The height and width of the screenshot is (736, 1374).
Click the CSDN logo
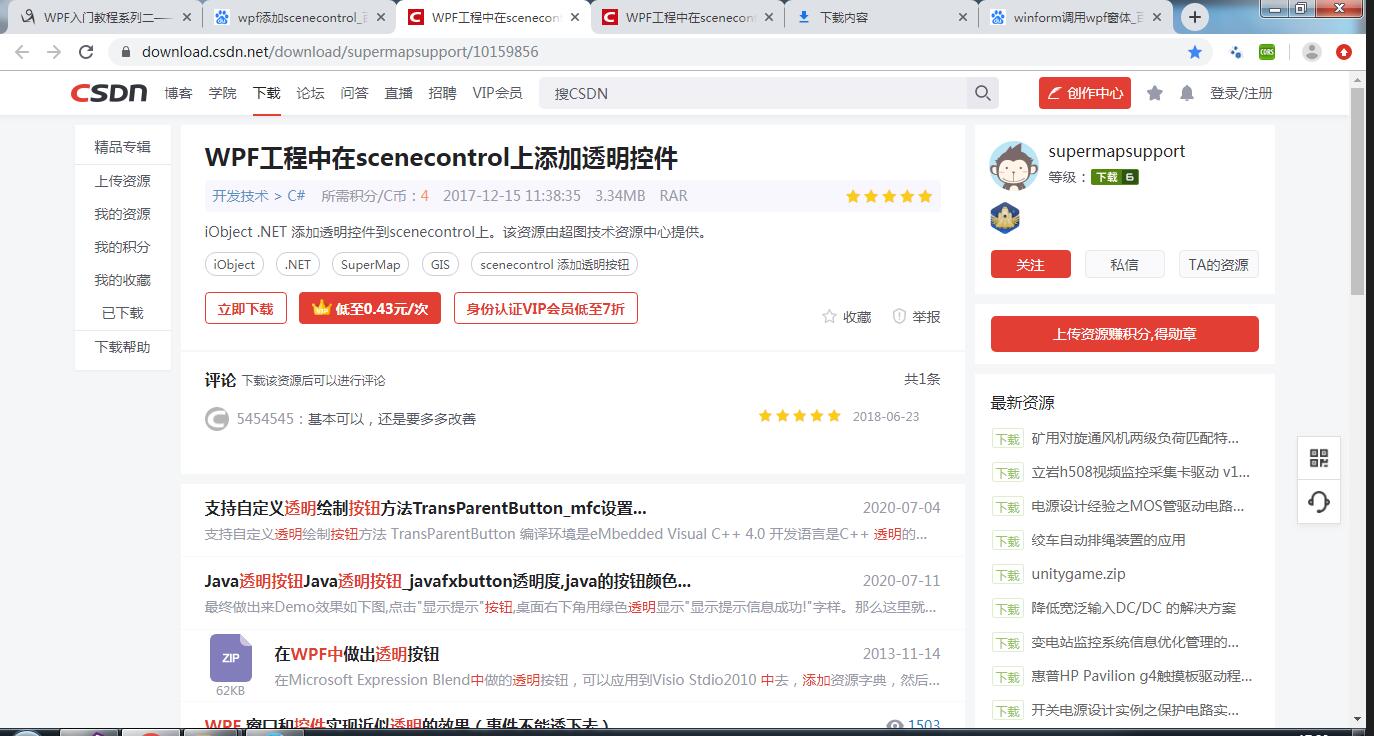[x=109, y=93]
